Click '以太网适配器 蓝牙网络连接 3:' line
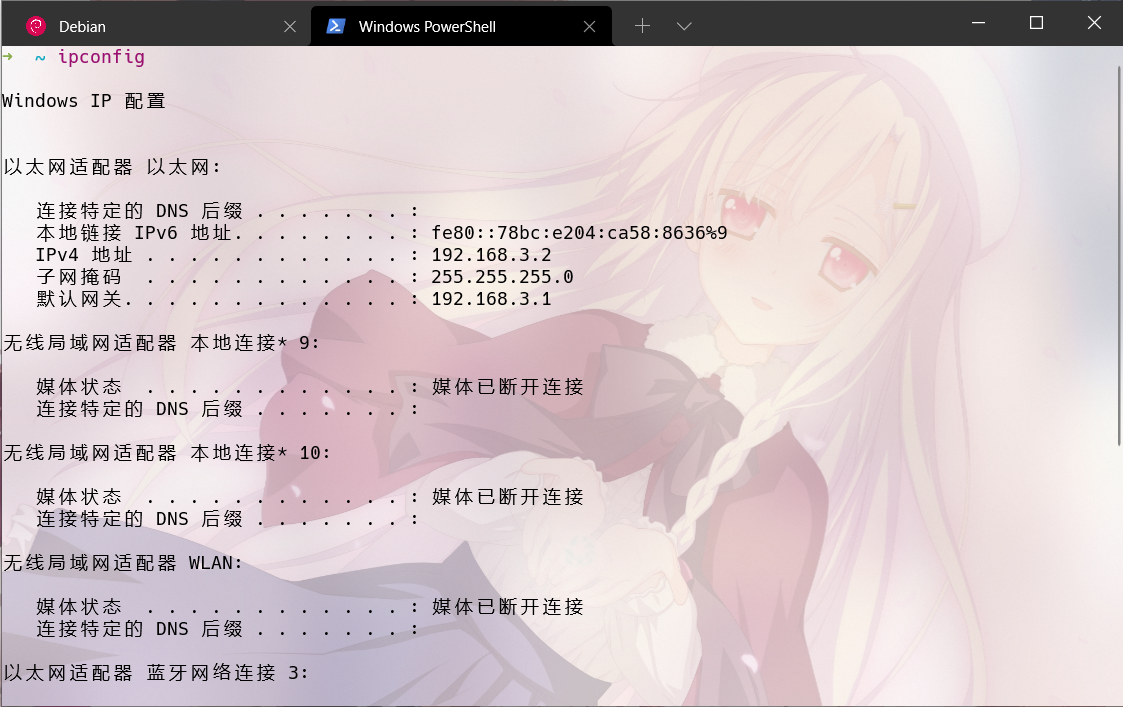The width and height of the screenshot is (1123, 707). click(156, 673)
